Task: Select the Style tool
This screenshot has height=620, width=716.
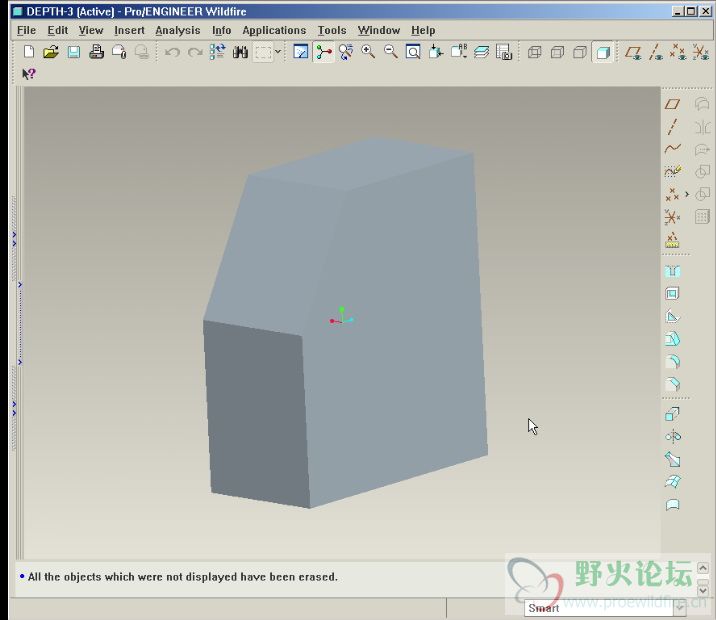Action: (673, 504)
